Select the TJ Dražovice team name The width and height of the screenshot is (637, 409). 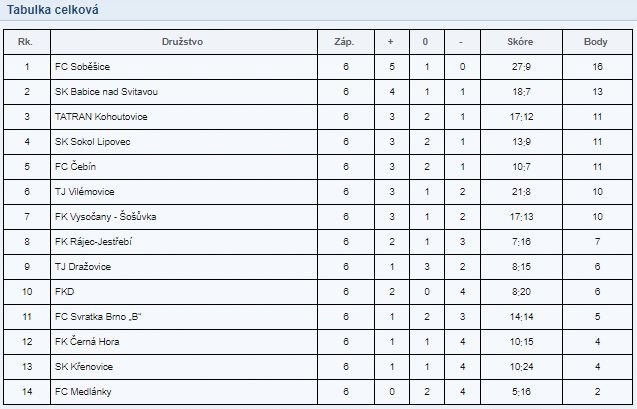click(x=83, y=267)
